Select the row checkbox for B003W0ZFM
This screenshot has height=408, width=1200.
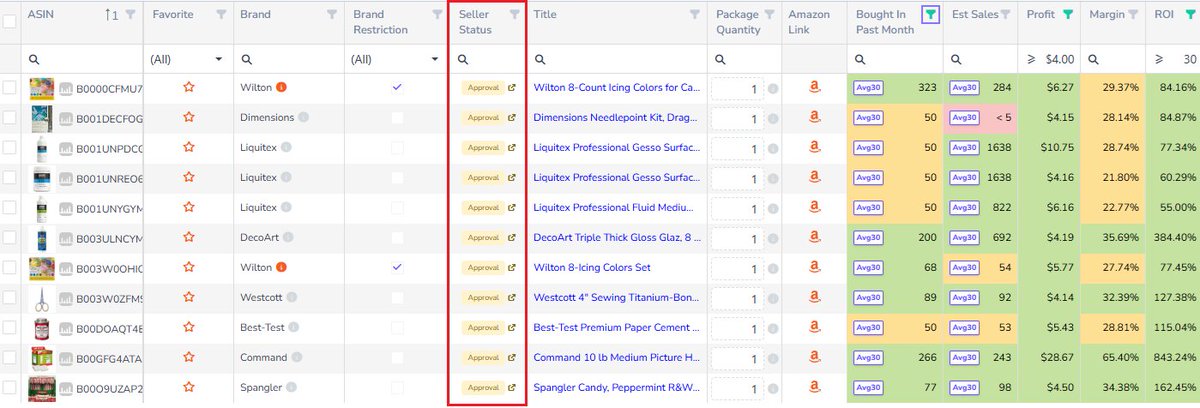[x=9, y=298]
